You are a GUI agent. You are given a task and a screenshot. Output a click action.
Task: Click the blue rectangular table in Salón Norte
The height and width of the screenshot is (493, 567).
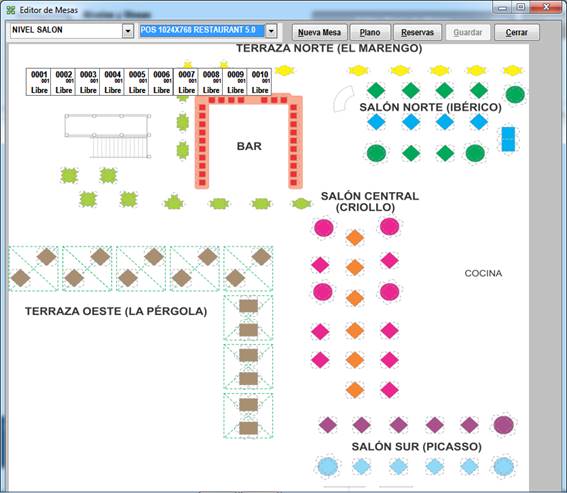[x=508, y=139]
